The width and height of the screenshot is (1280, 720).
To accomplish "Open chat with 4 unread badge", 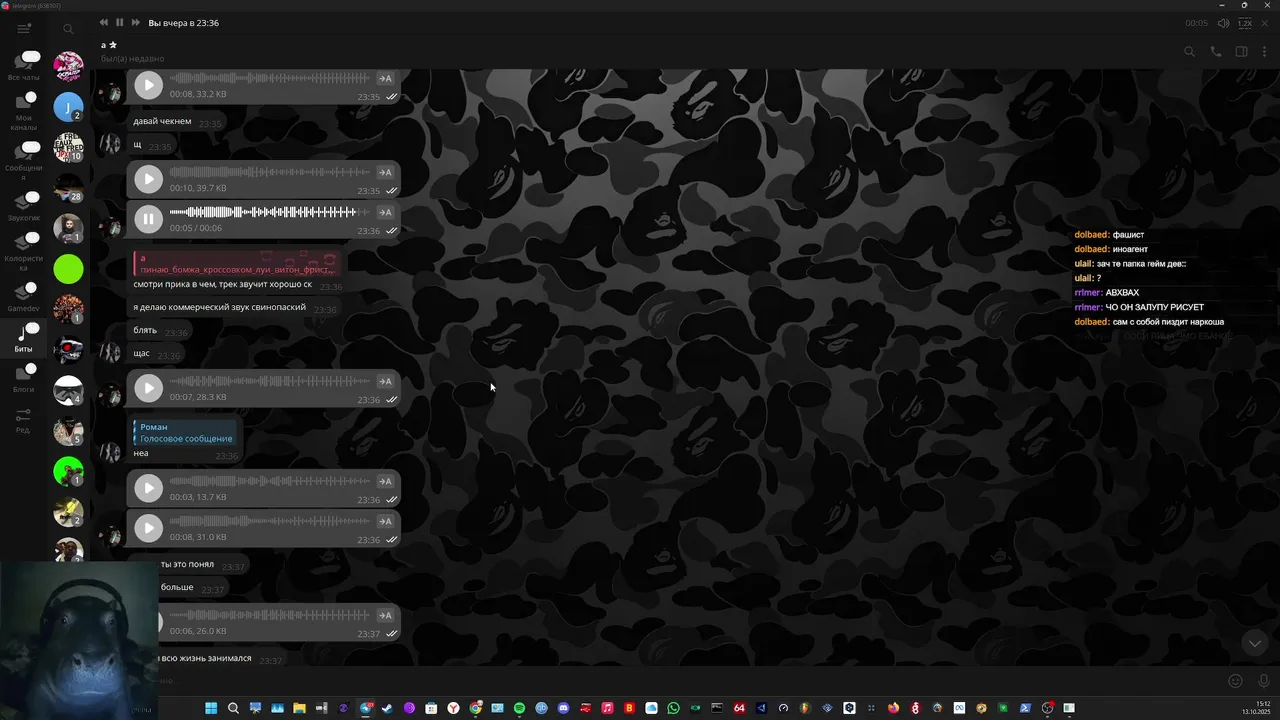I will tap(68, 391).
